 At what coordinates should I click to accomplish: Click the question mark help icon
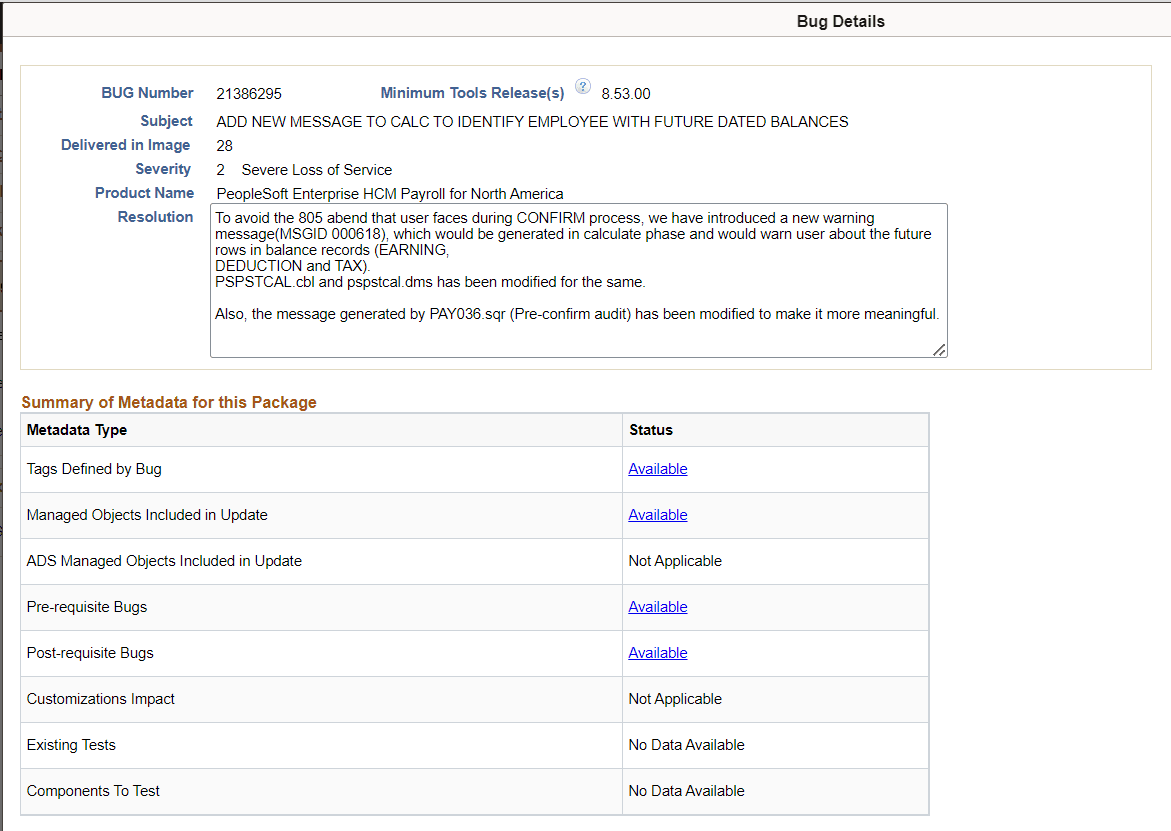583,87
